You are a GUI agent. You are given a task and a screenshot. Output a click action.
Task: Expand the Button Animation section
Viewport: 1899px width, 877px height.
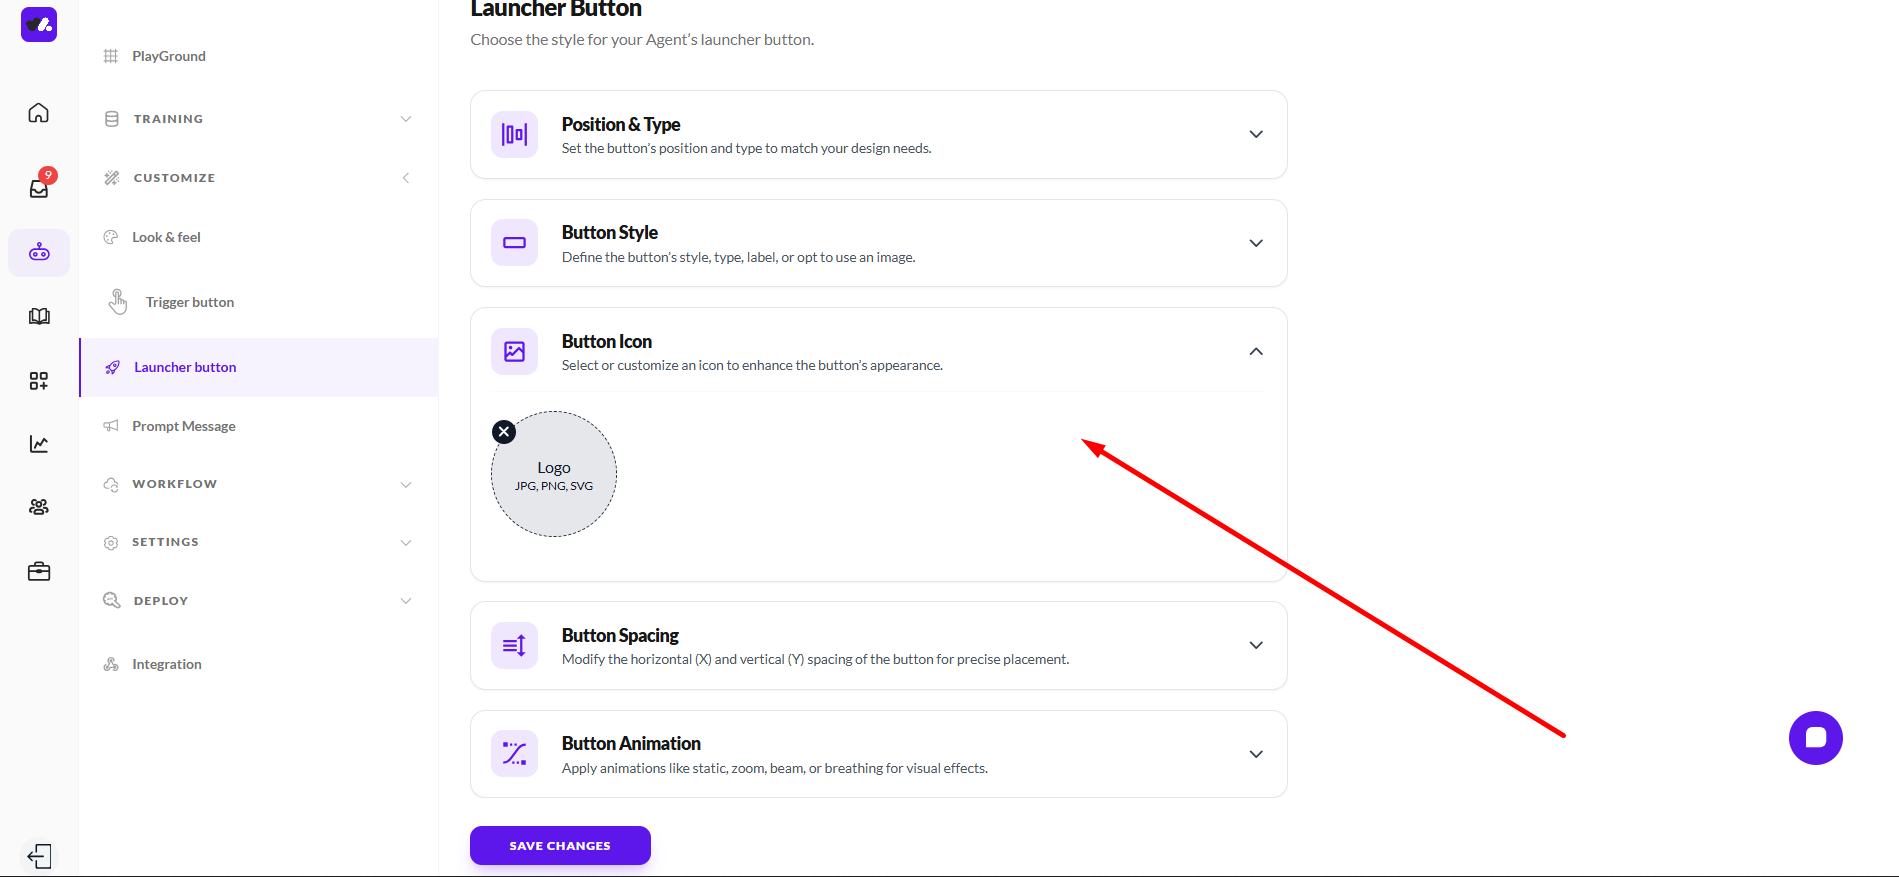pos(1255,754)
